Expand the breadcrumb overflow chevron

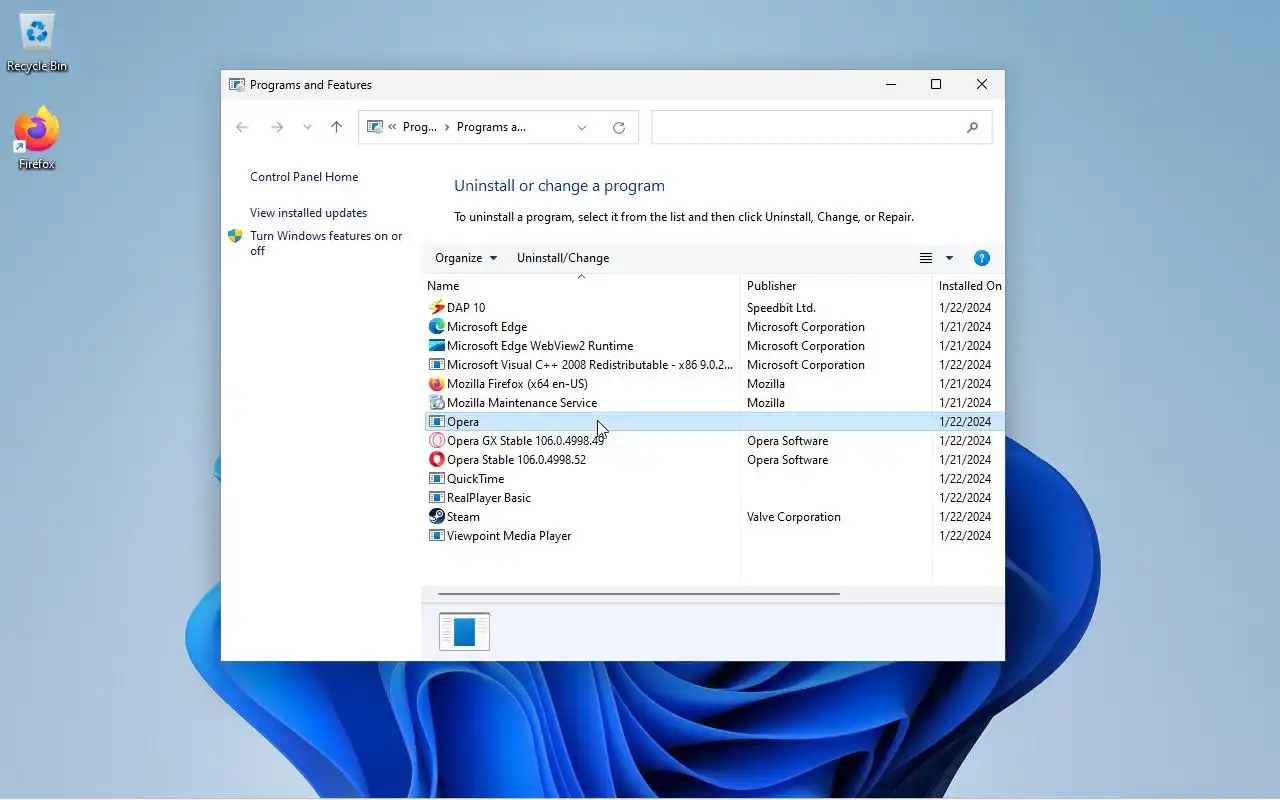tap(392, 127)
